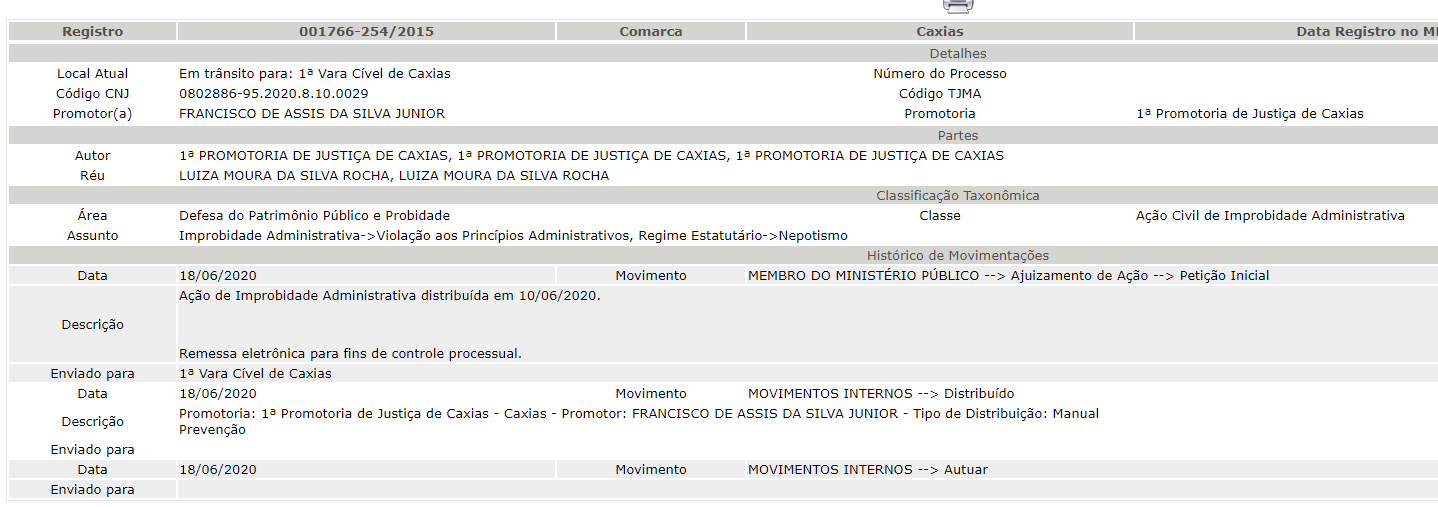
Task: Click the Data Registro header cell
Action: pos(1366,32)
